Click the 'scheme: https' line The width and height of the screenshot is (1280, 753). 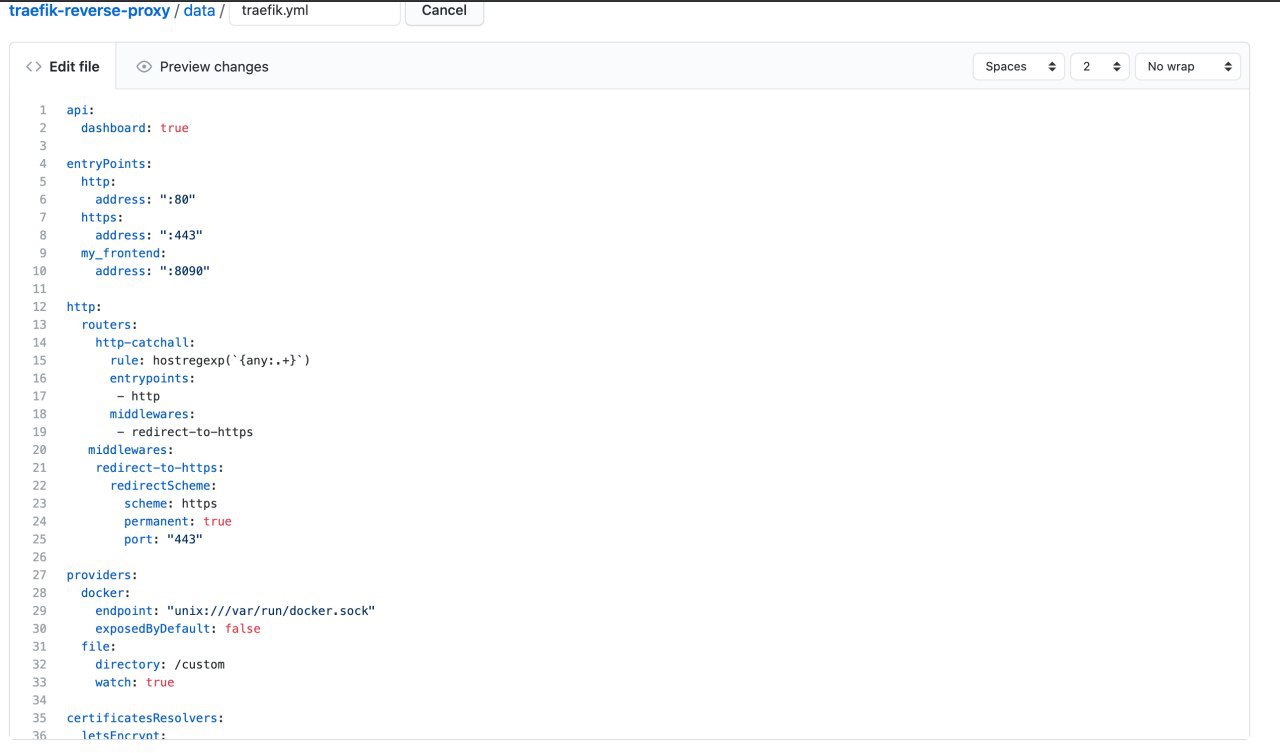170,504
